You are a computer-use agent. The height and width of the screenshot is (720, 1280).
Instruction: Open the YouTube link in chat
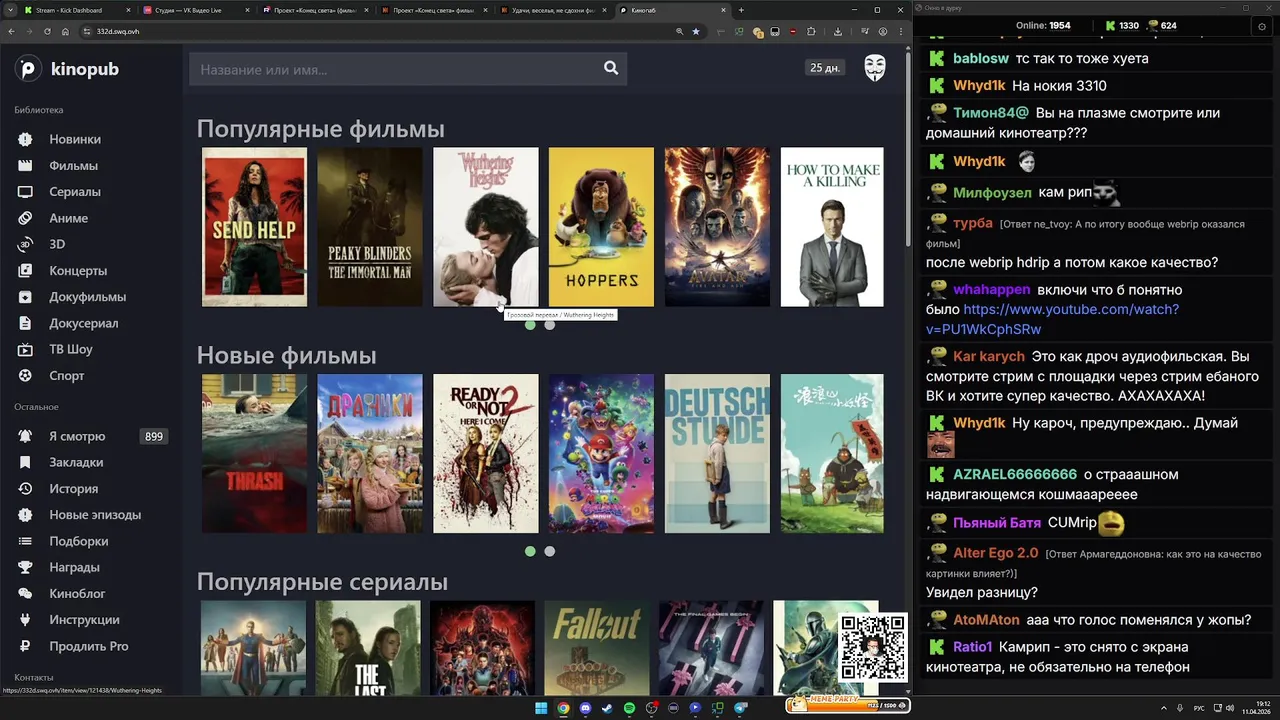click(x=1052, y=319)
